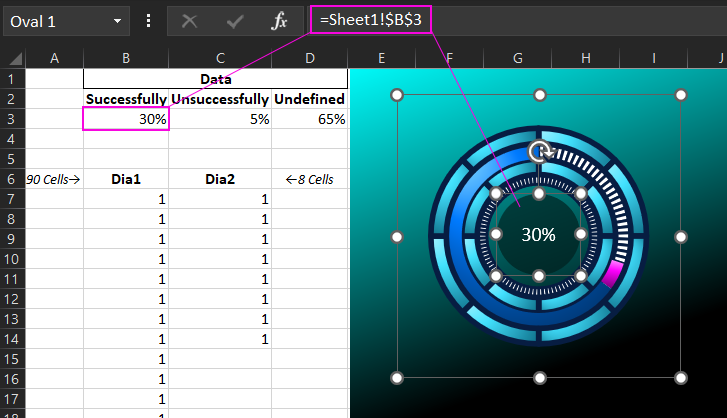This screenshot has width=727, height=418.
Task: Click the three-dot name box resize handle
Action: tap(149, 20)
